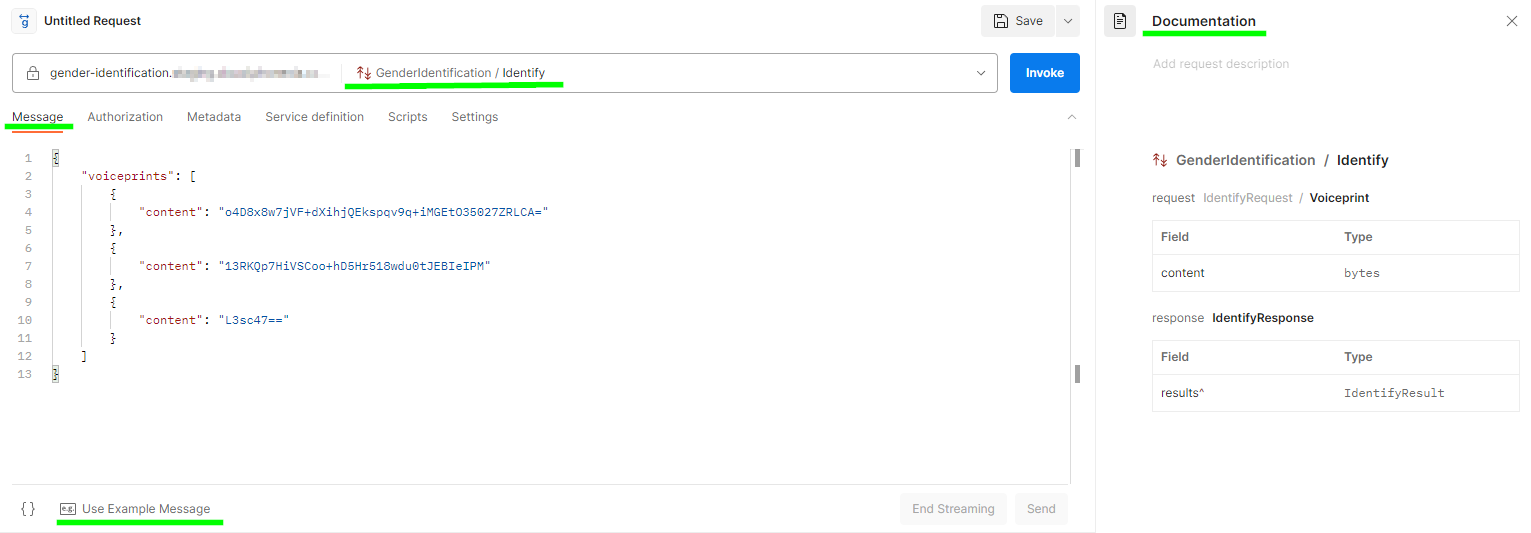This screenshot has height=533, width=1531.
Task: Click the gRPC request icon beside Untitled Request
Action: coord(23,21)
